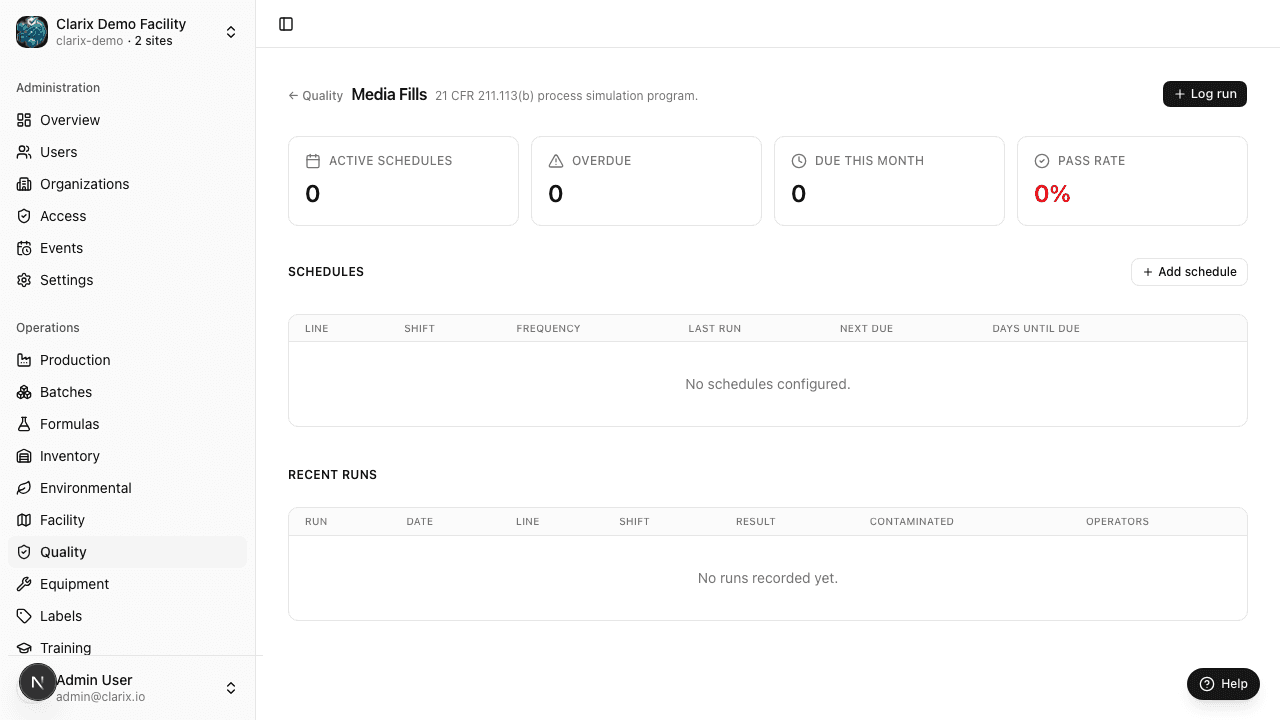Viewport: 1280px width, 720px height.
Task: Add a new schedule
Action: point(1189,272)
